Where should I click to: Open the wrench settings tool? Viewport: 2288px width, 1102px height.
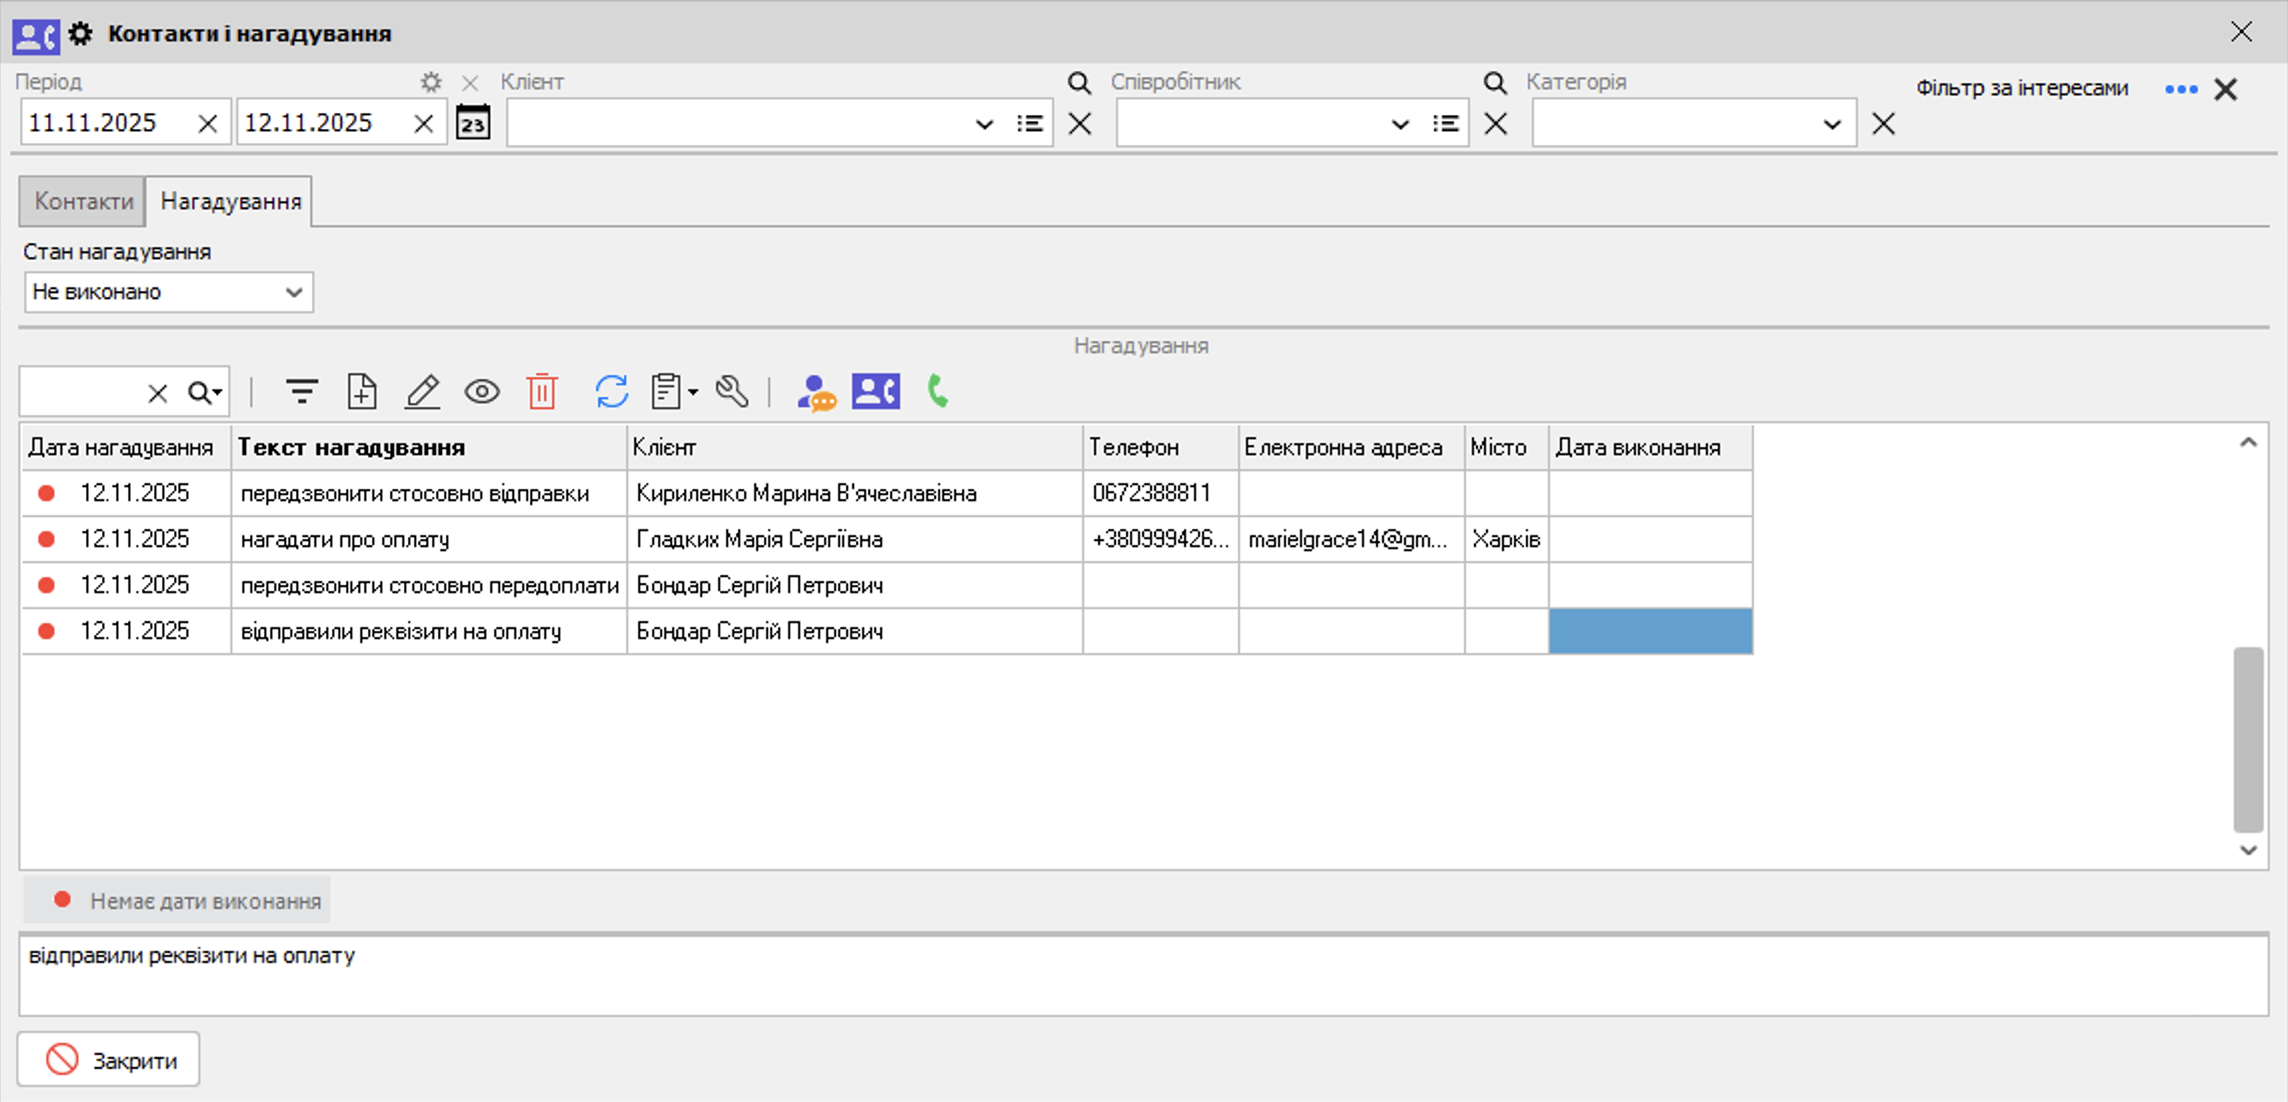point(732,392)
